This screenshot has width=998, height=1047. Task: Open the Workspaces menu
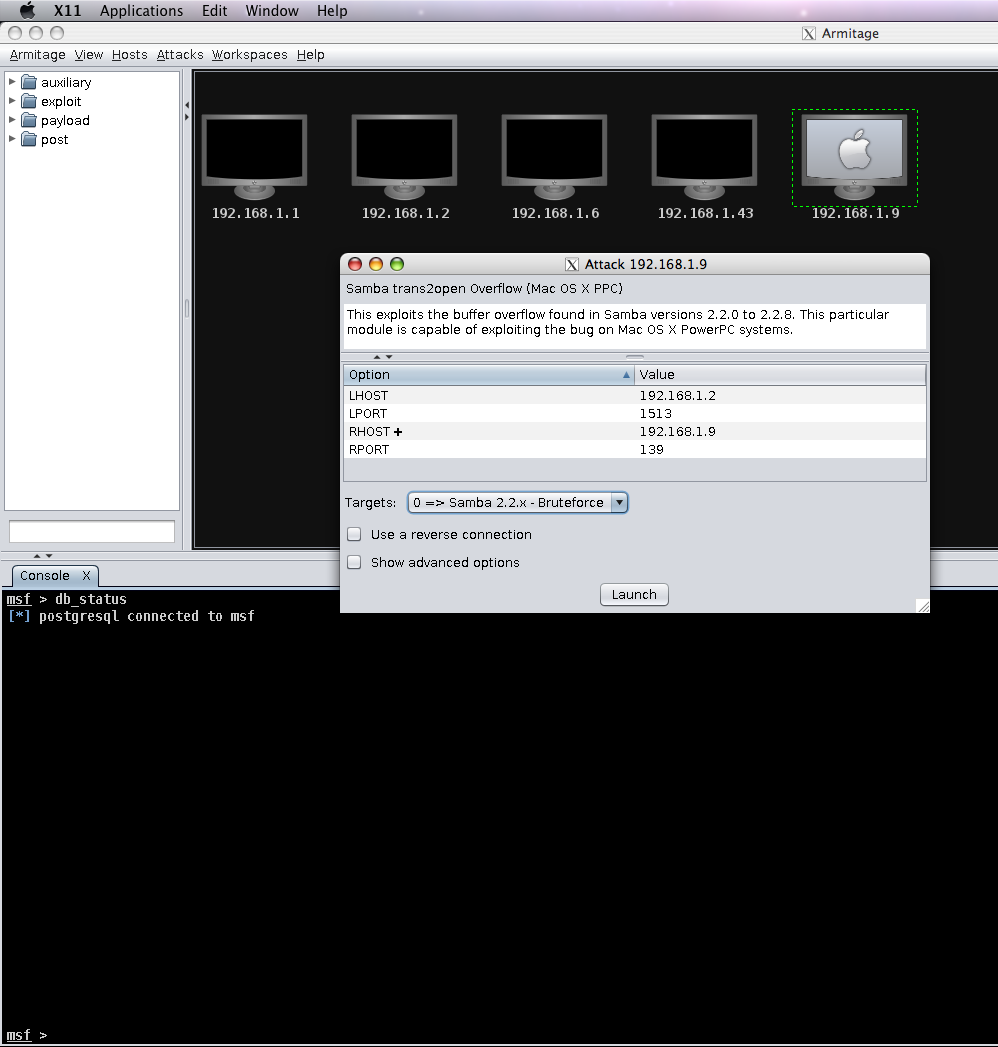250,55
